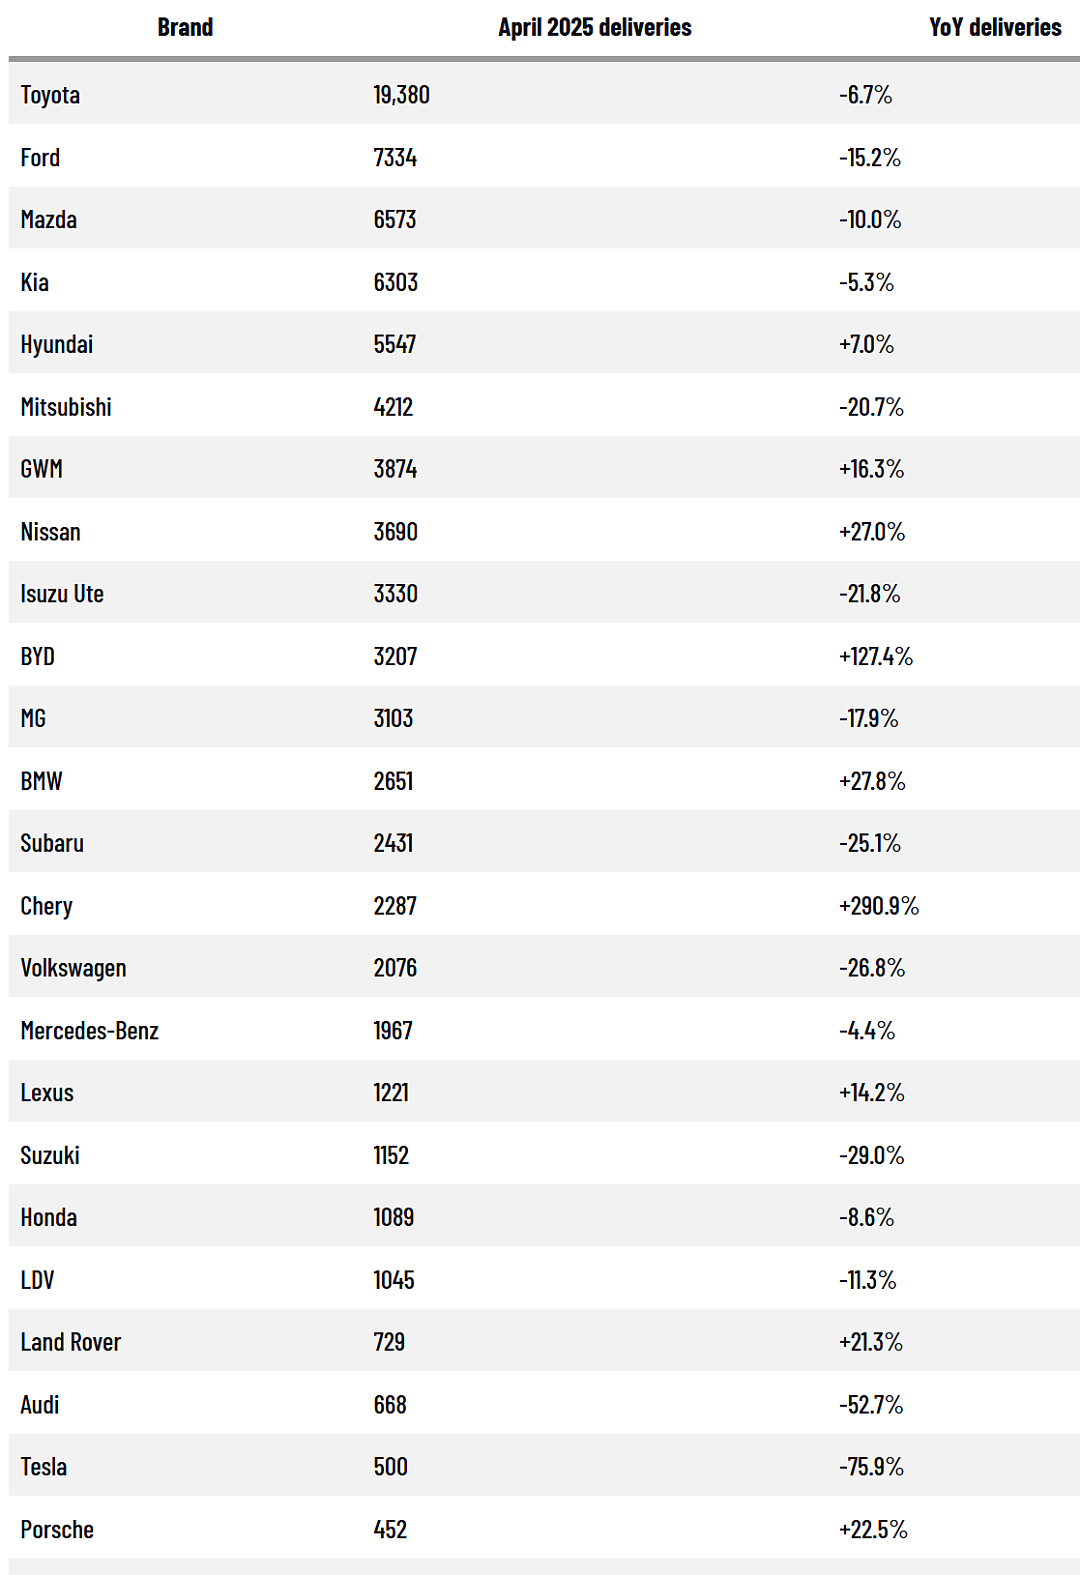Select GWM's 3874 deliveries number
The image size is (1080, 1575).
(x=396, y=469)
